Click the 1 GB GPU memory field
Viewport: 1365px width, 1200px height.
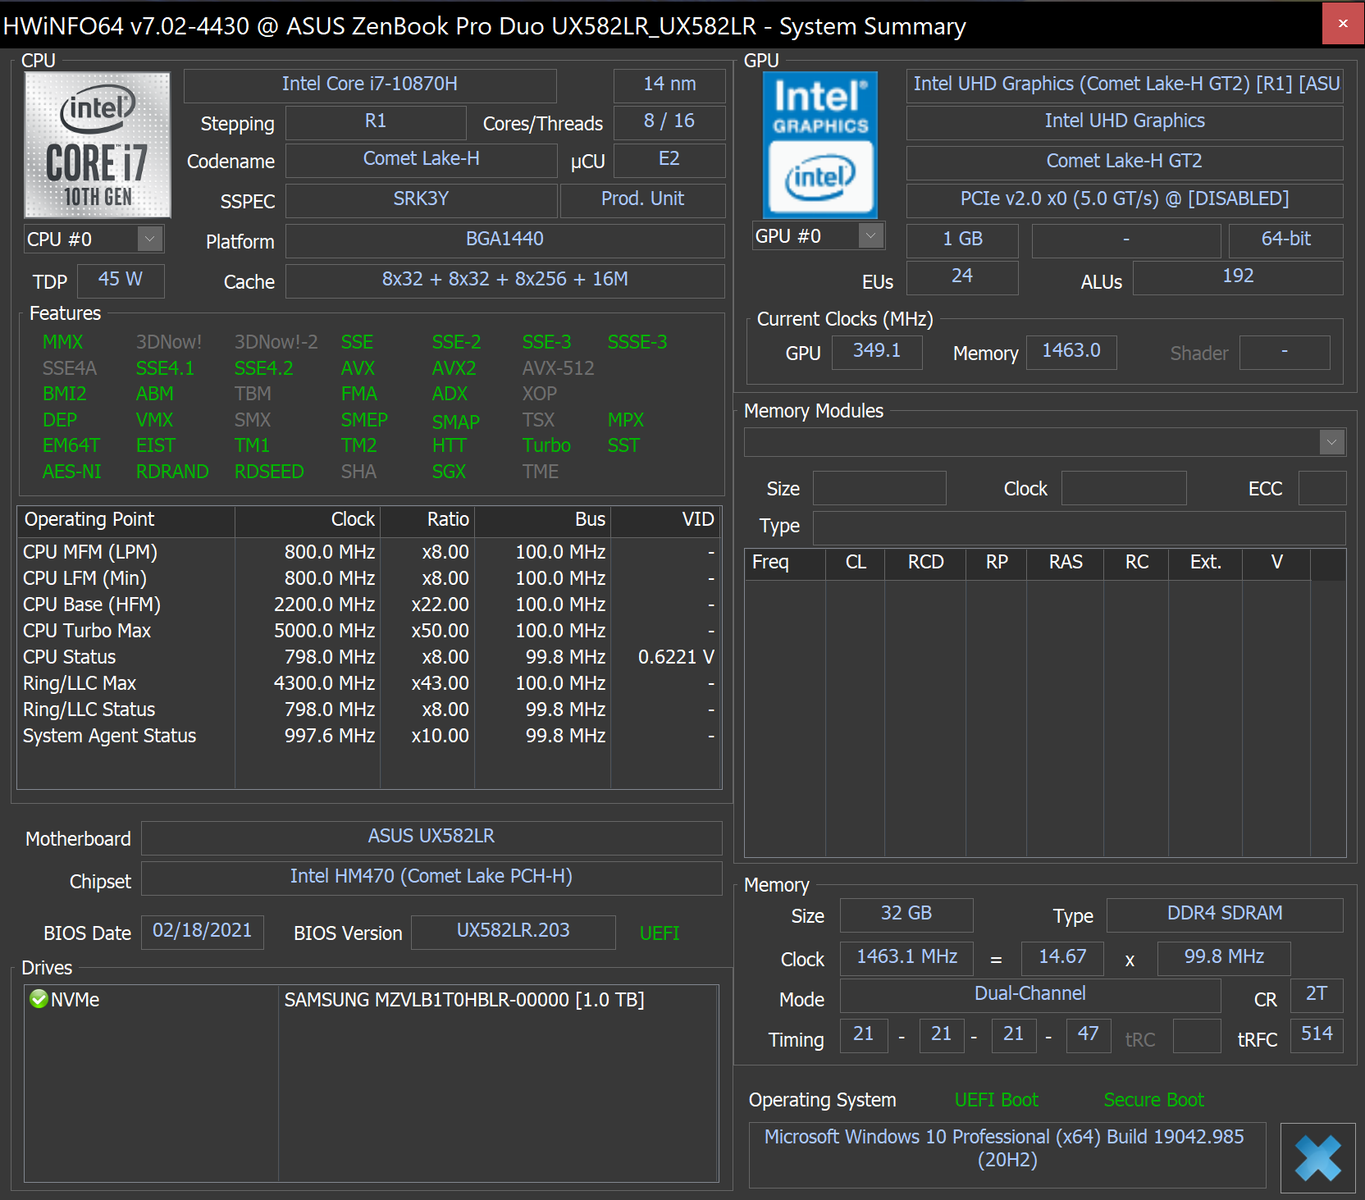(962, 240)
